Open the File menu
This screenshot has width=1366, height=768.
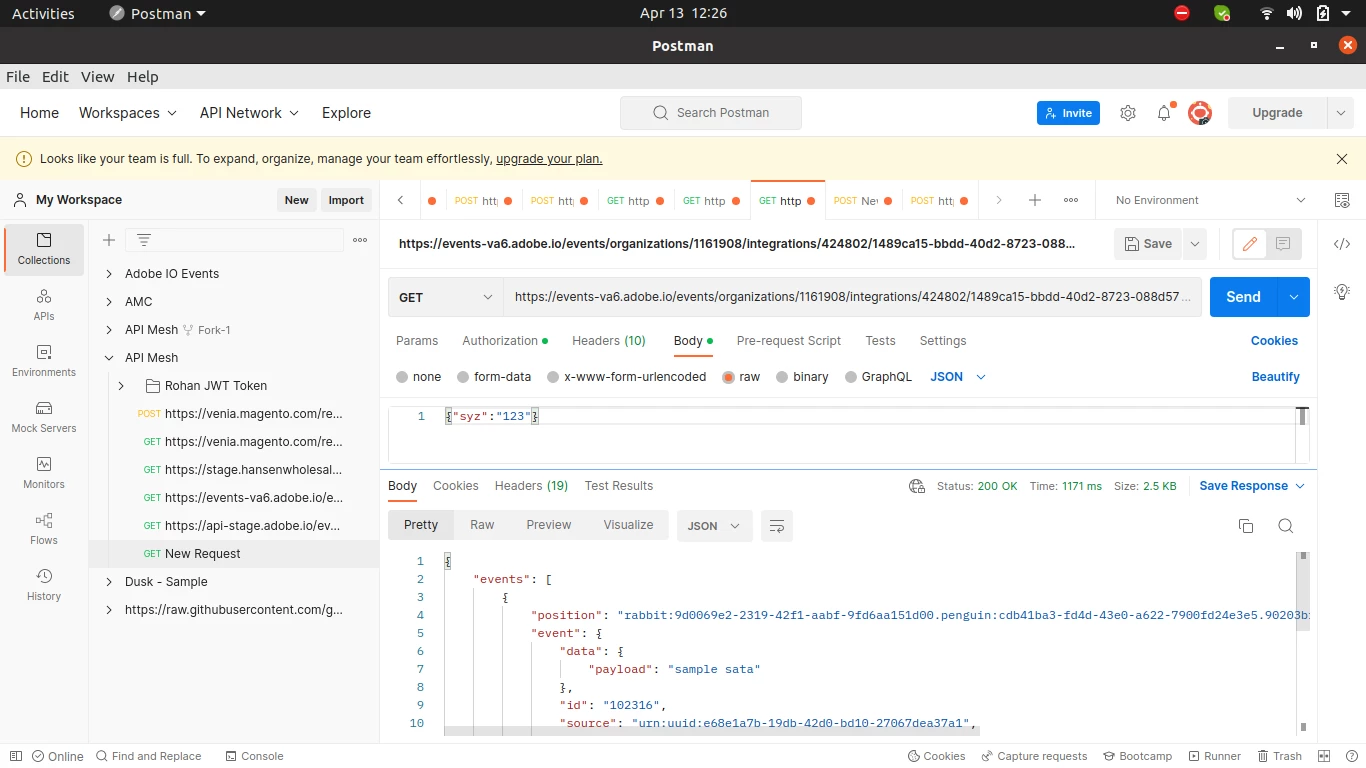18,77
